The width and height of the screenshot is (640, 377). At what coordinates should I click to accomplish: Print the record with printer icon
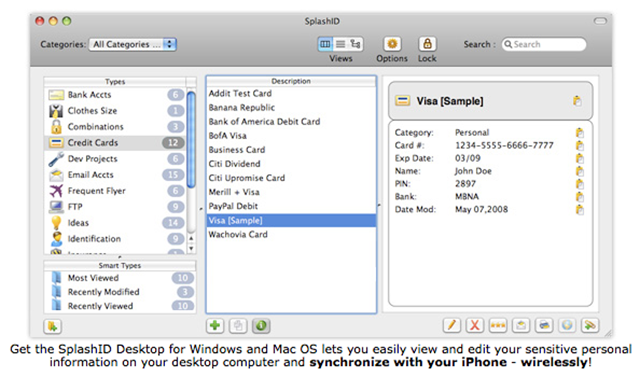click(544, 325)
